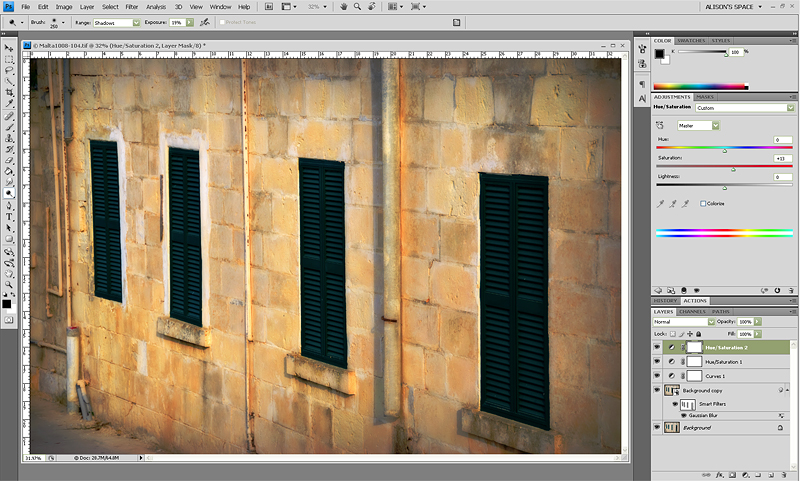Click the Zoom tool in the top bar
Screen dimensions: 800x481
(357, 7)
